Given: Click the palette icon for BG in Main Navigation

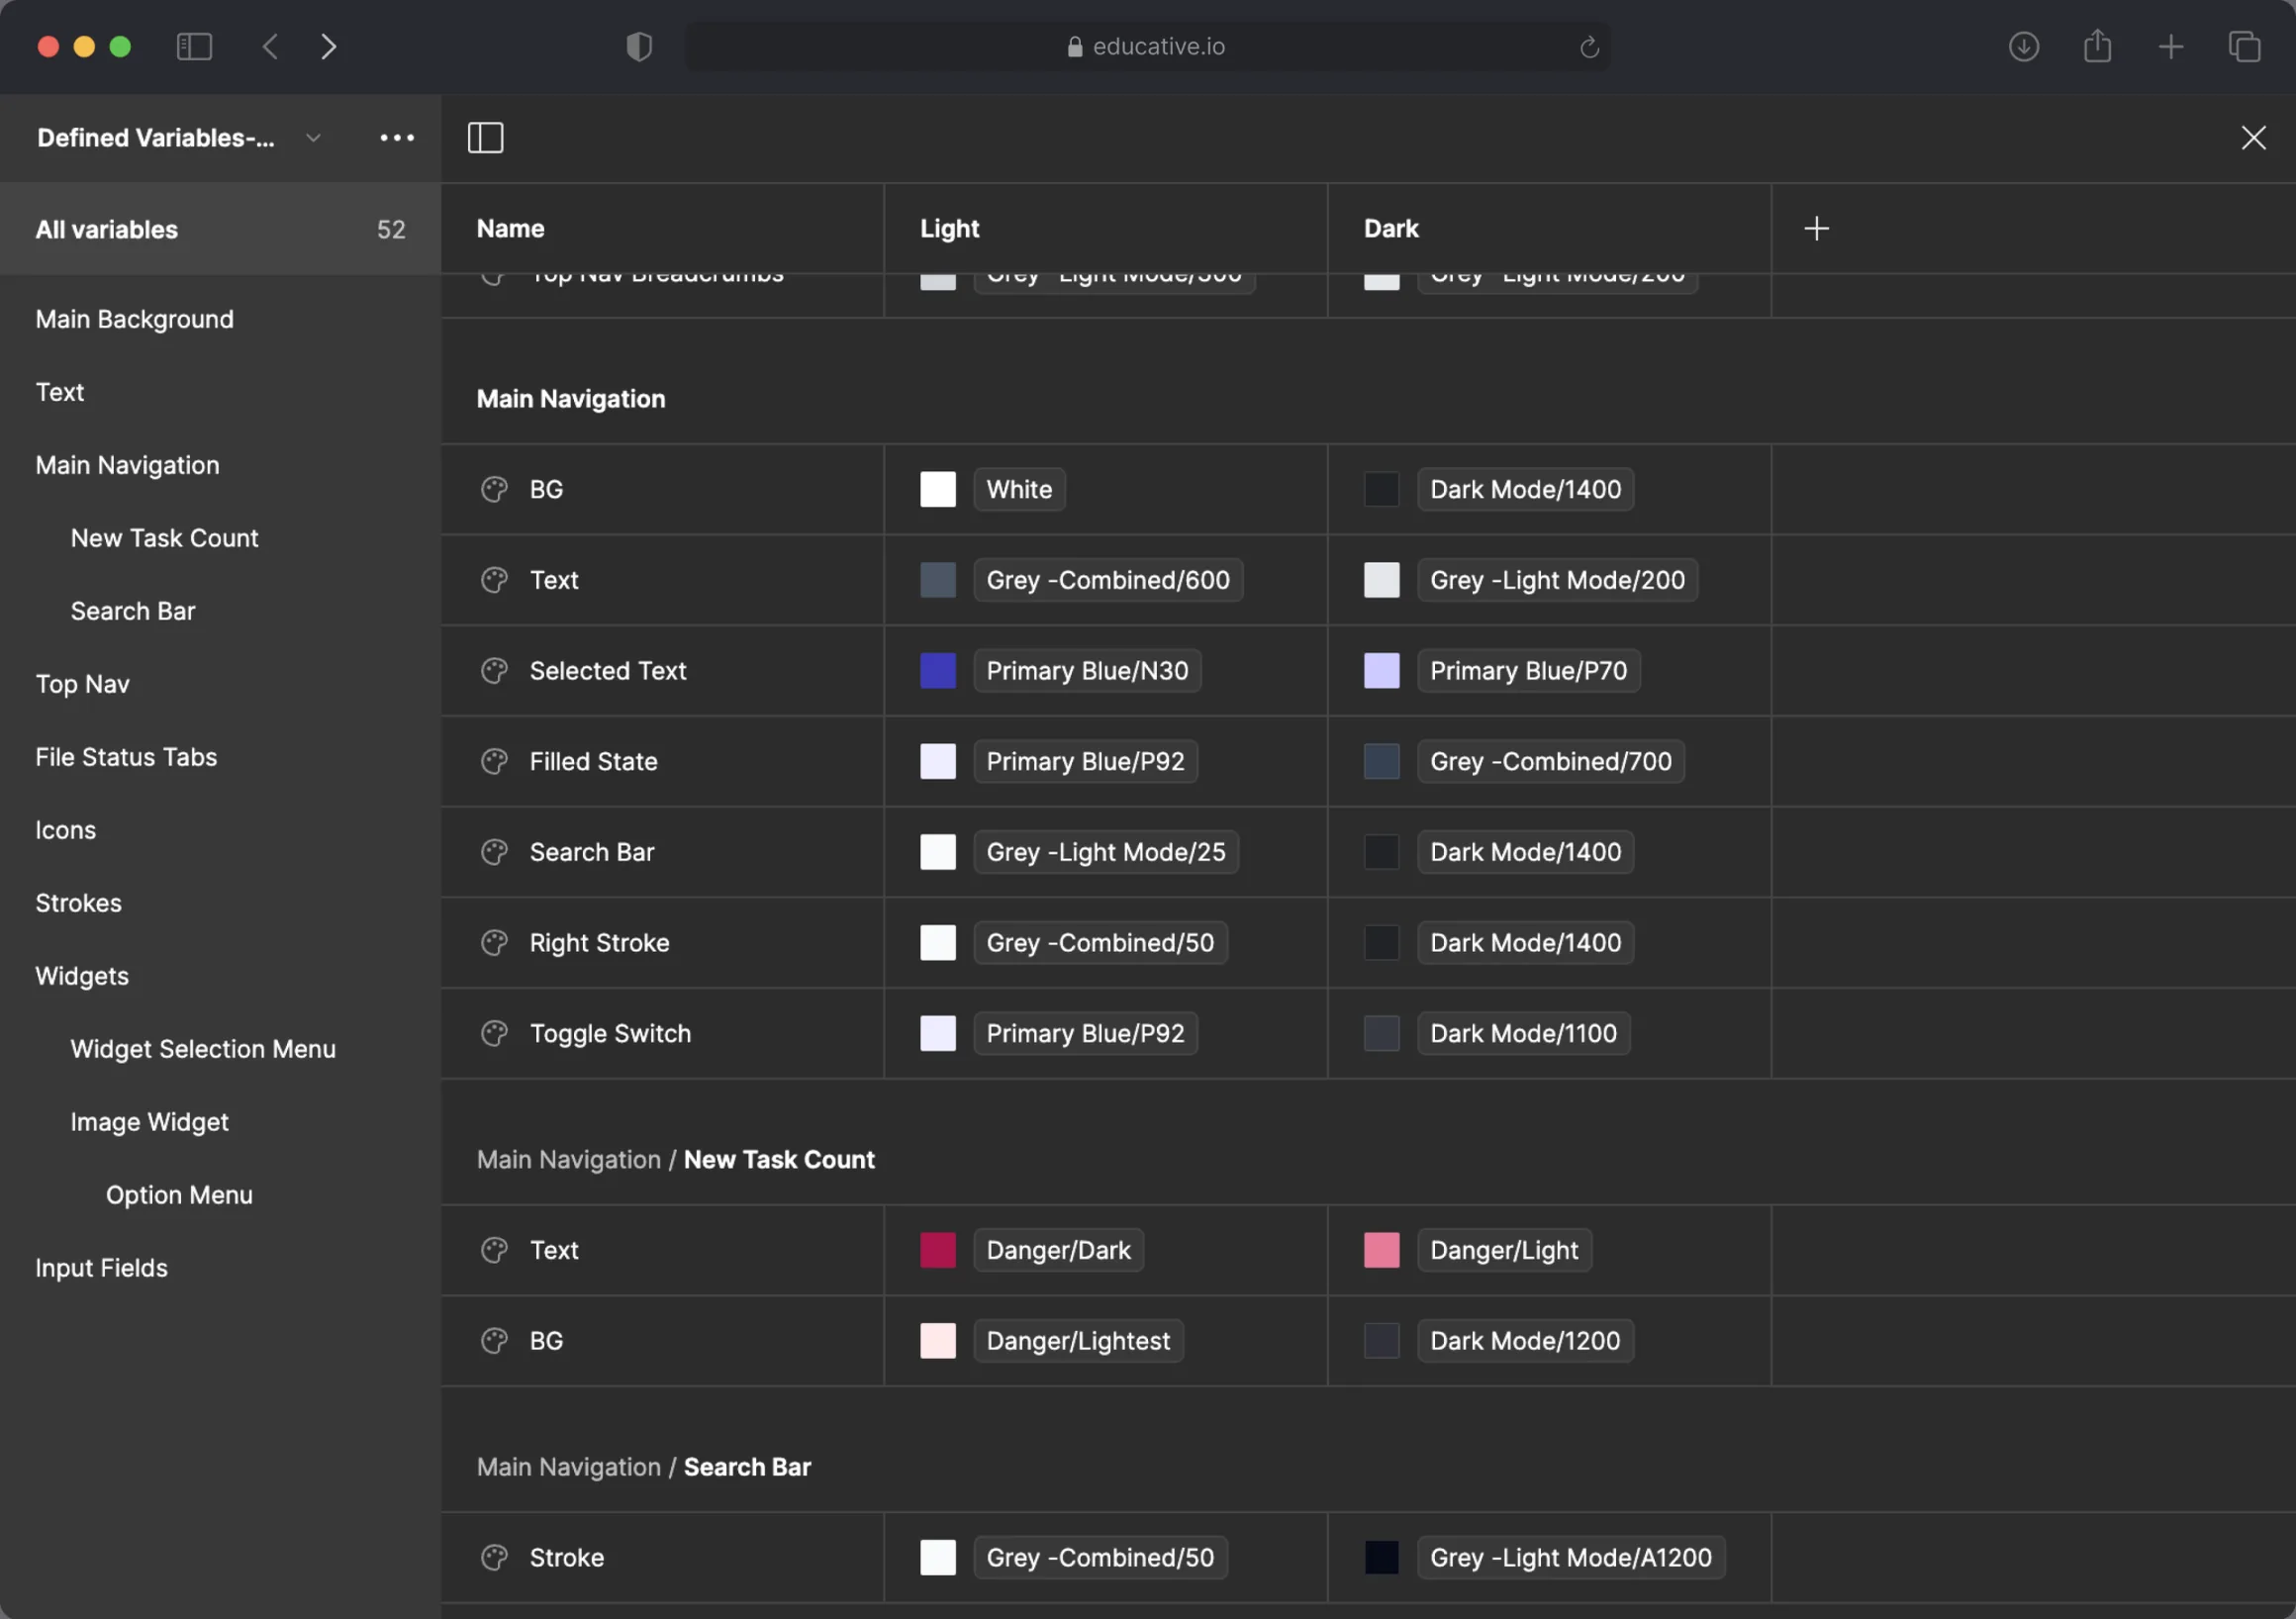Looking at the screenshot, I should tap(494, 490).
